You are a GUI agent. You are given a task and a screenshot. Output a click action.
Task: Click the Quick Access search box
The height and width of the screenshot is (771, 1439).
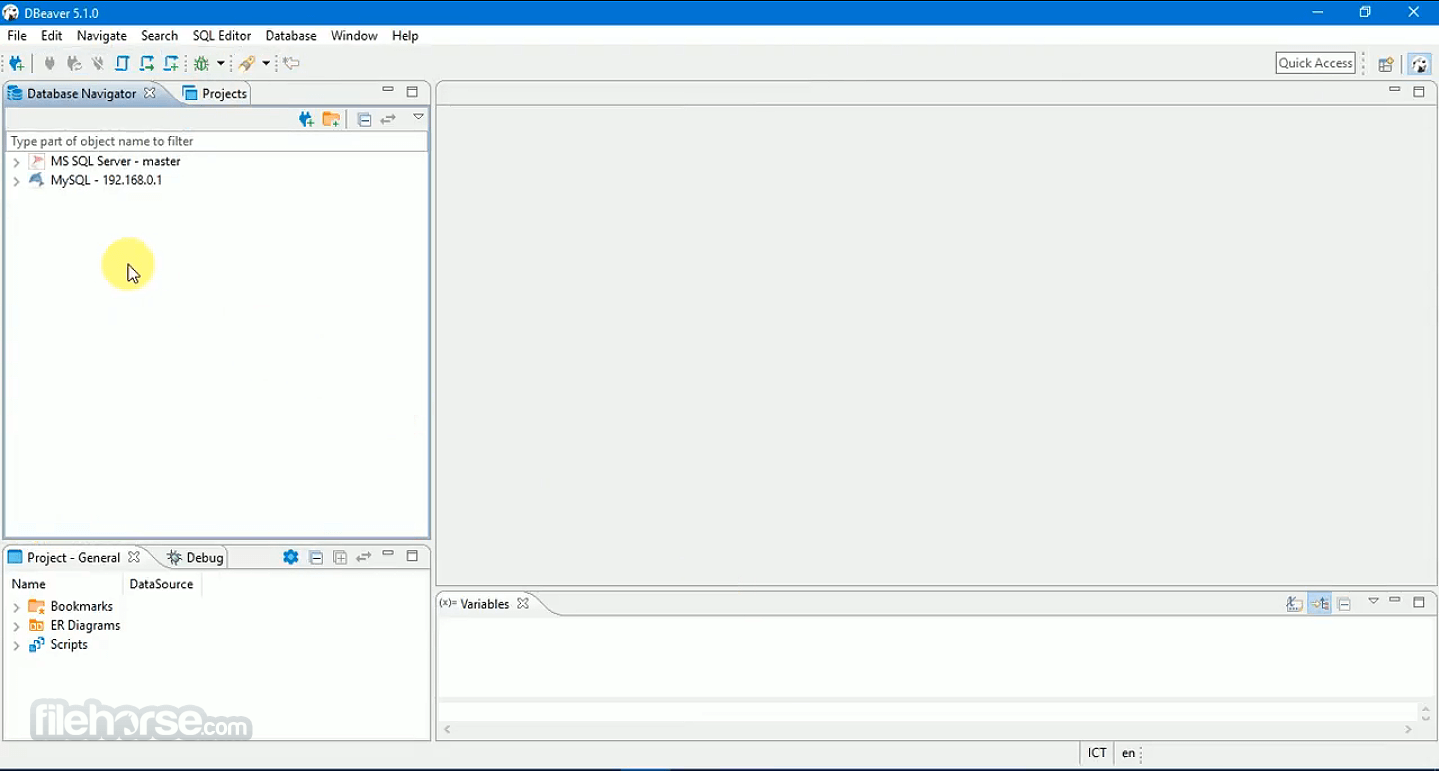(1316, 63)
